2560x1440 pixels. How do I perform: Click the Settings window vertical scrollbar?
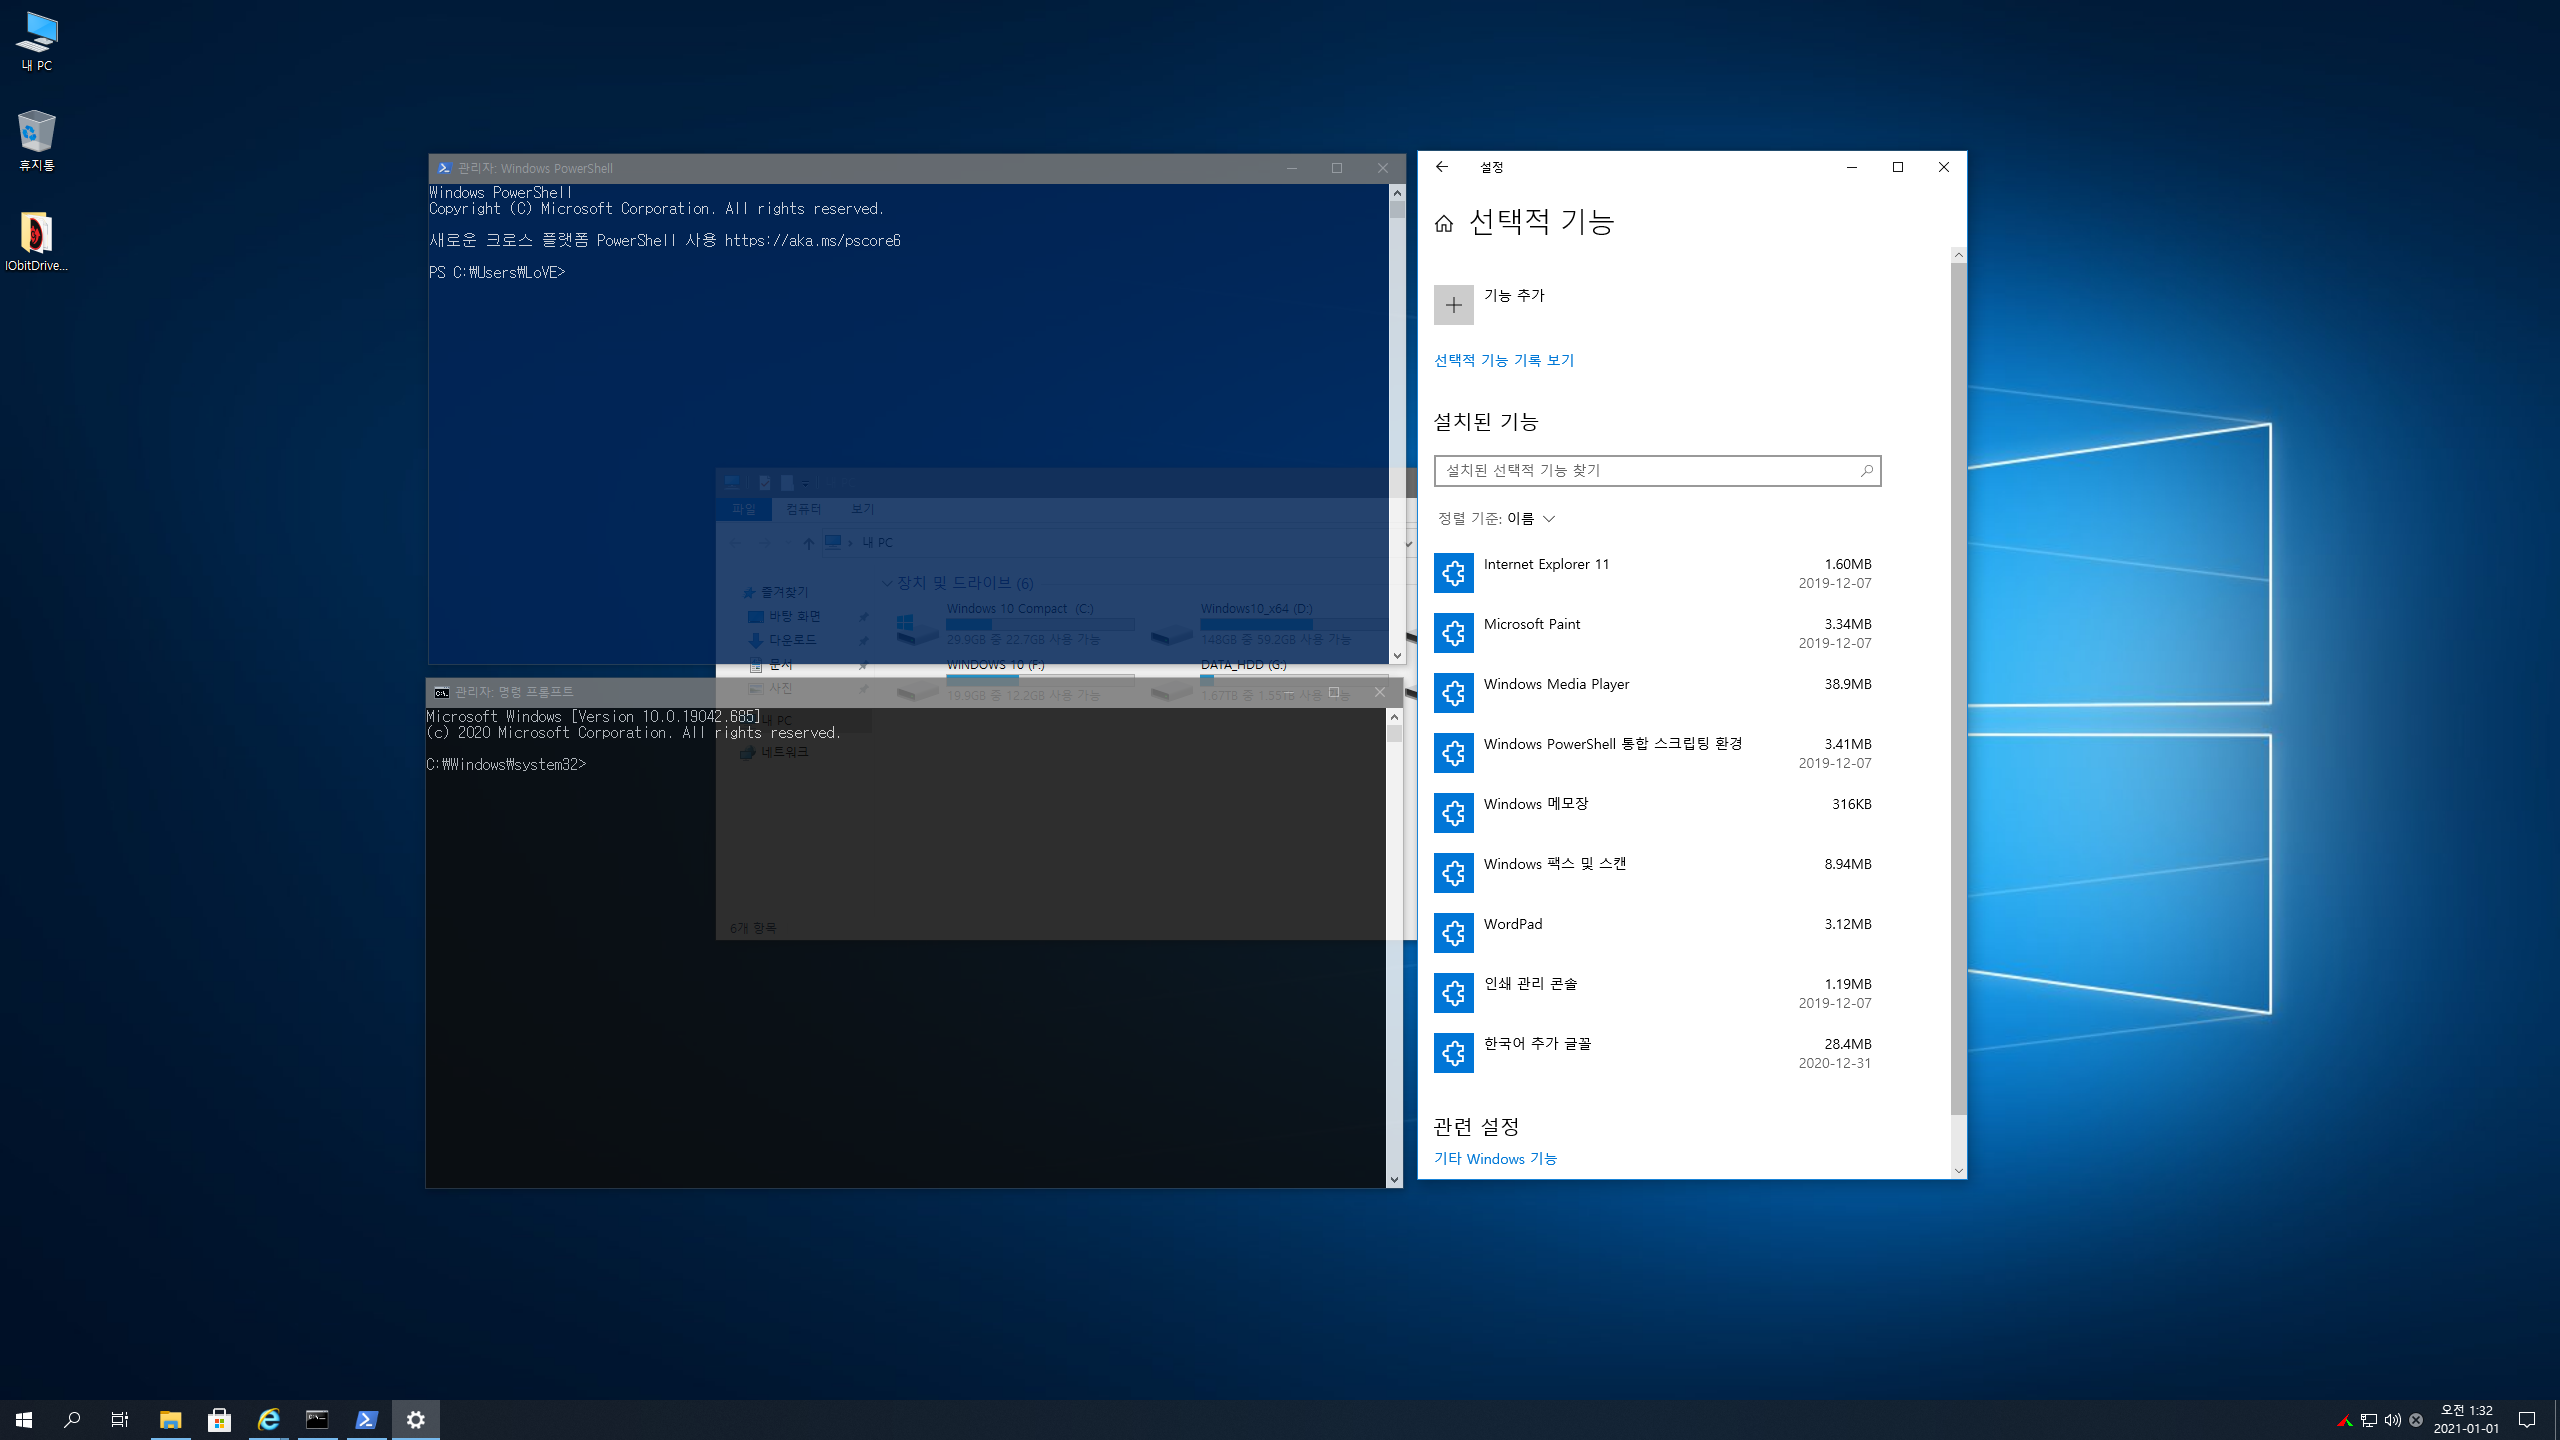pyautogui.click(x=1958, y=690)
